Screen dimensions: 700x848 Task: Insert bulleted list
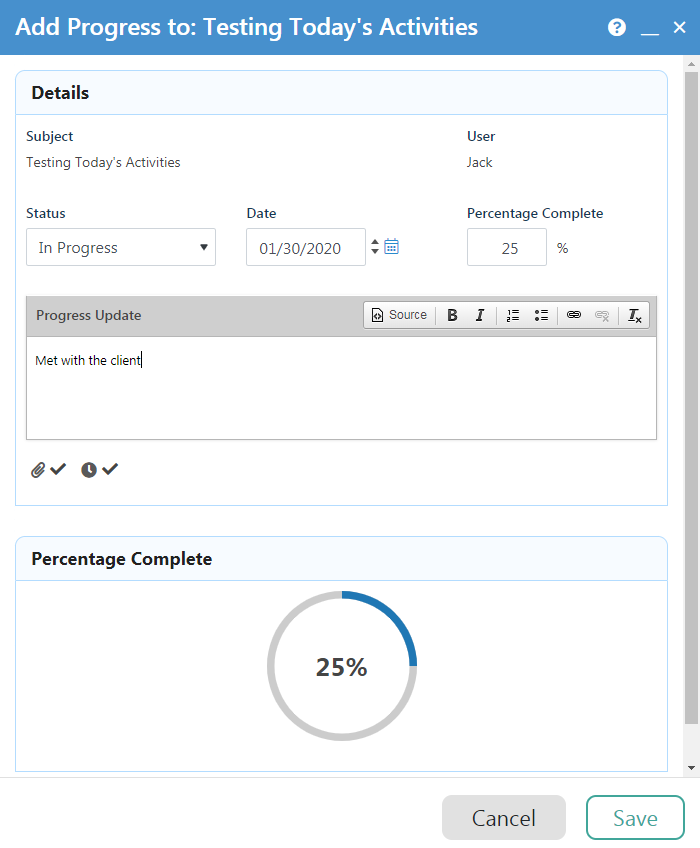pos(541,315)
